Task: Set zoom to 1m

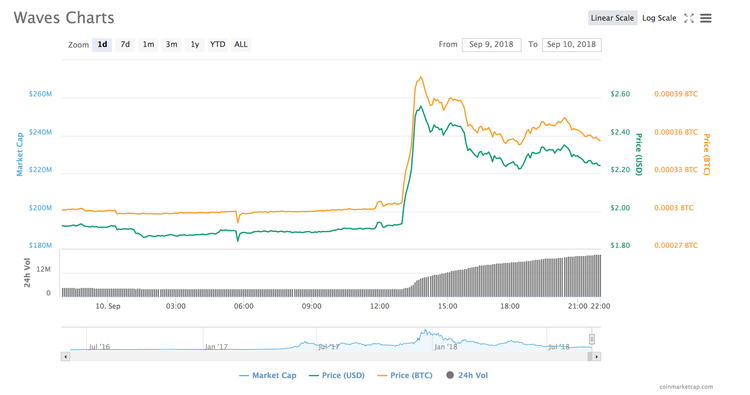Action: (148, 44)
